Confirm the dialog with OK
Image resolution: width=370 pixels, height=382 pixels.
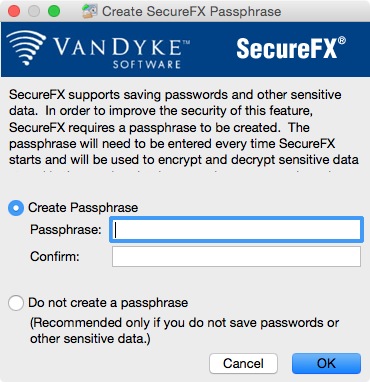[326, 363]
